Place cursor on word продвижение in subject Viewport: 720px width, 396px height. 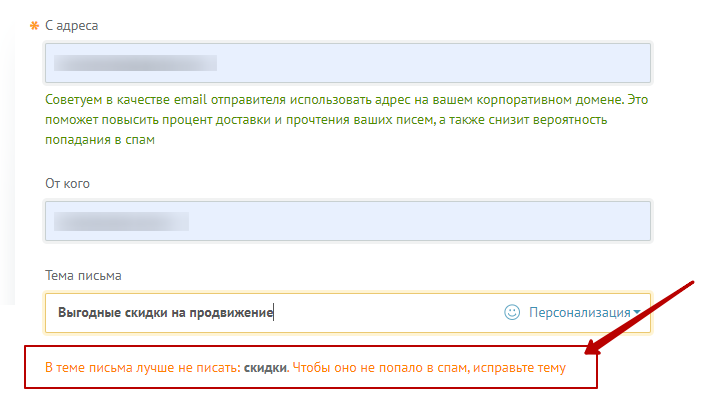pos(231,313)
